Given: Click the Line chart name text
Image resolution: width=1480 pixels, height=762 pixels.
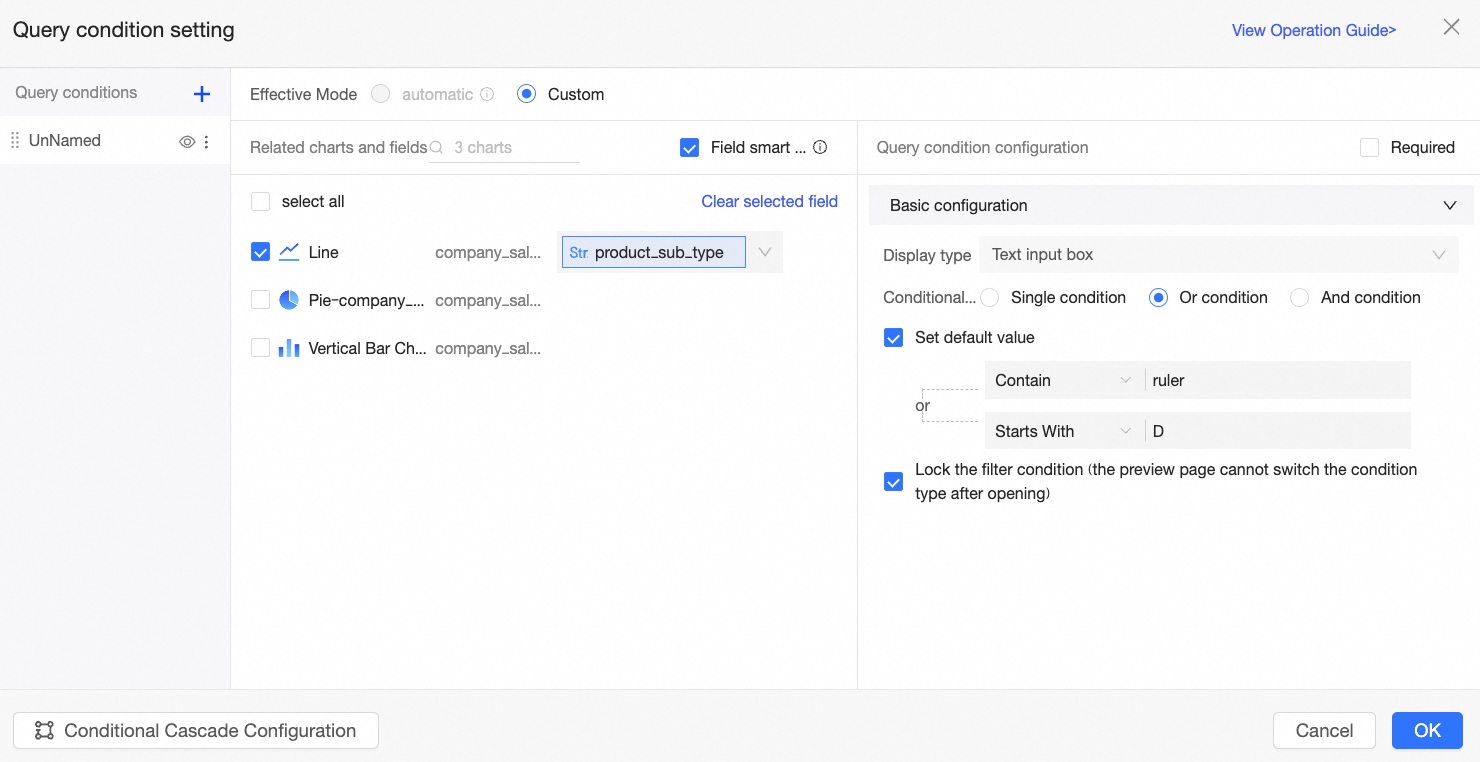Looking at the screenshot, I should (x=323, y=252).
